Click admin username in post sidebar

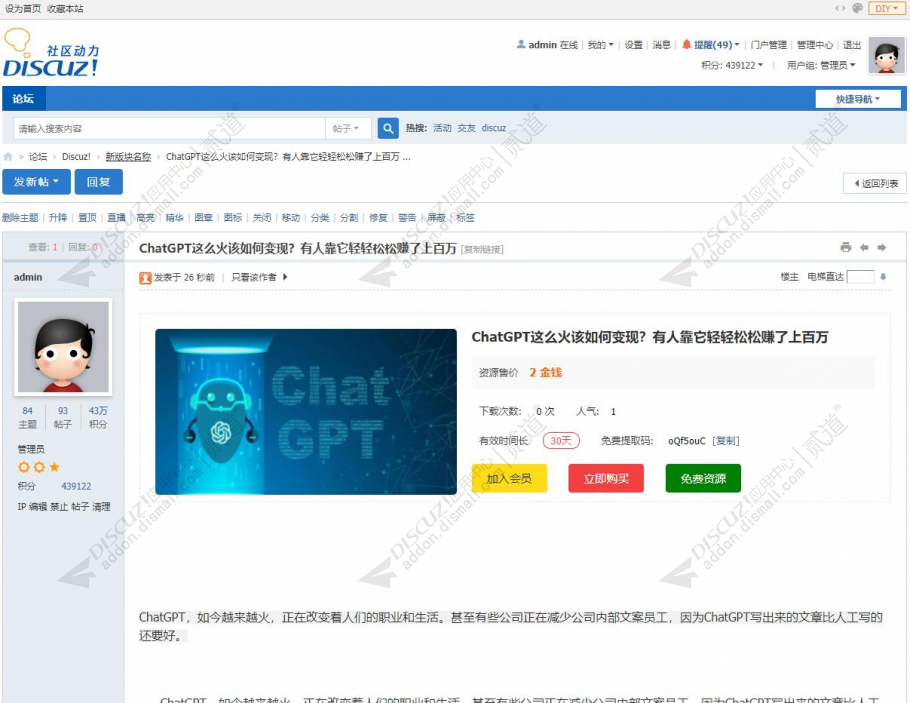coord(28,277)
